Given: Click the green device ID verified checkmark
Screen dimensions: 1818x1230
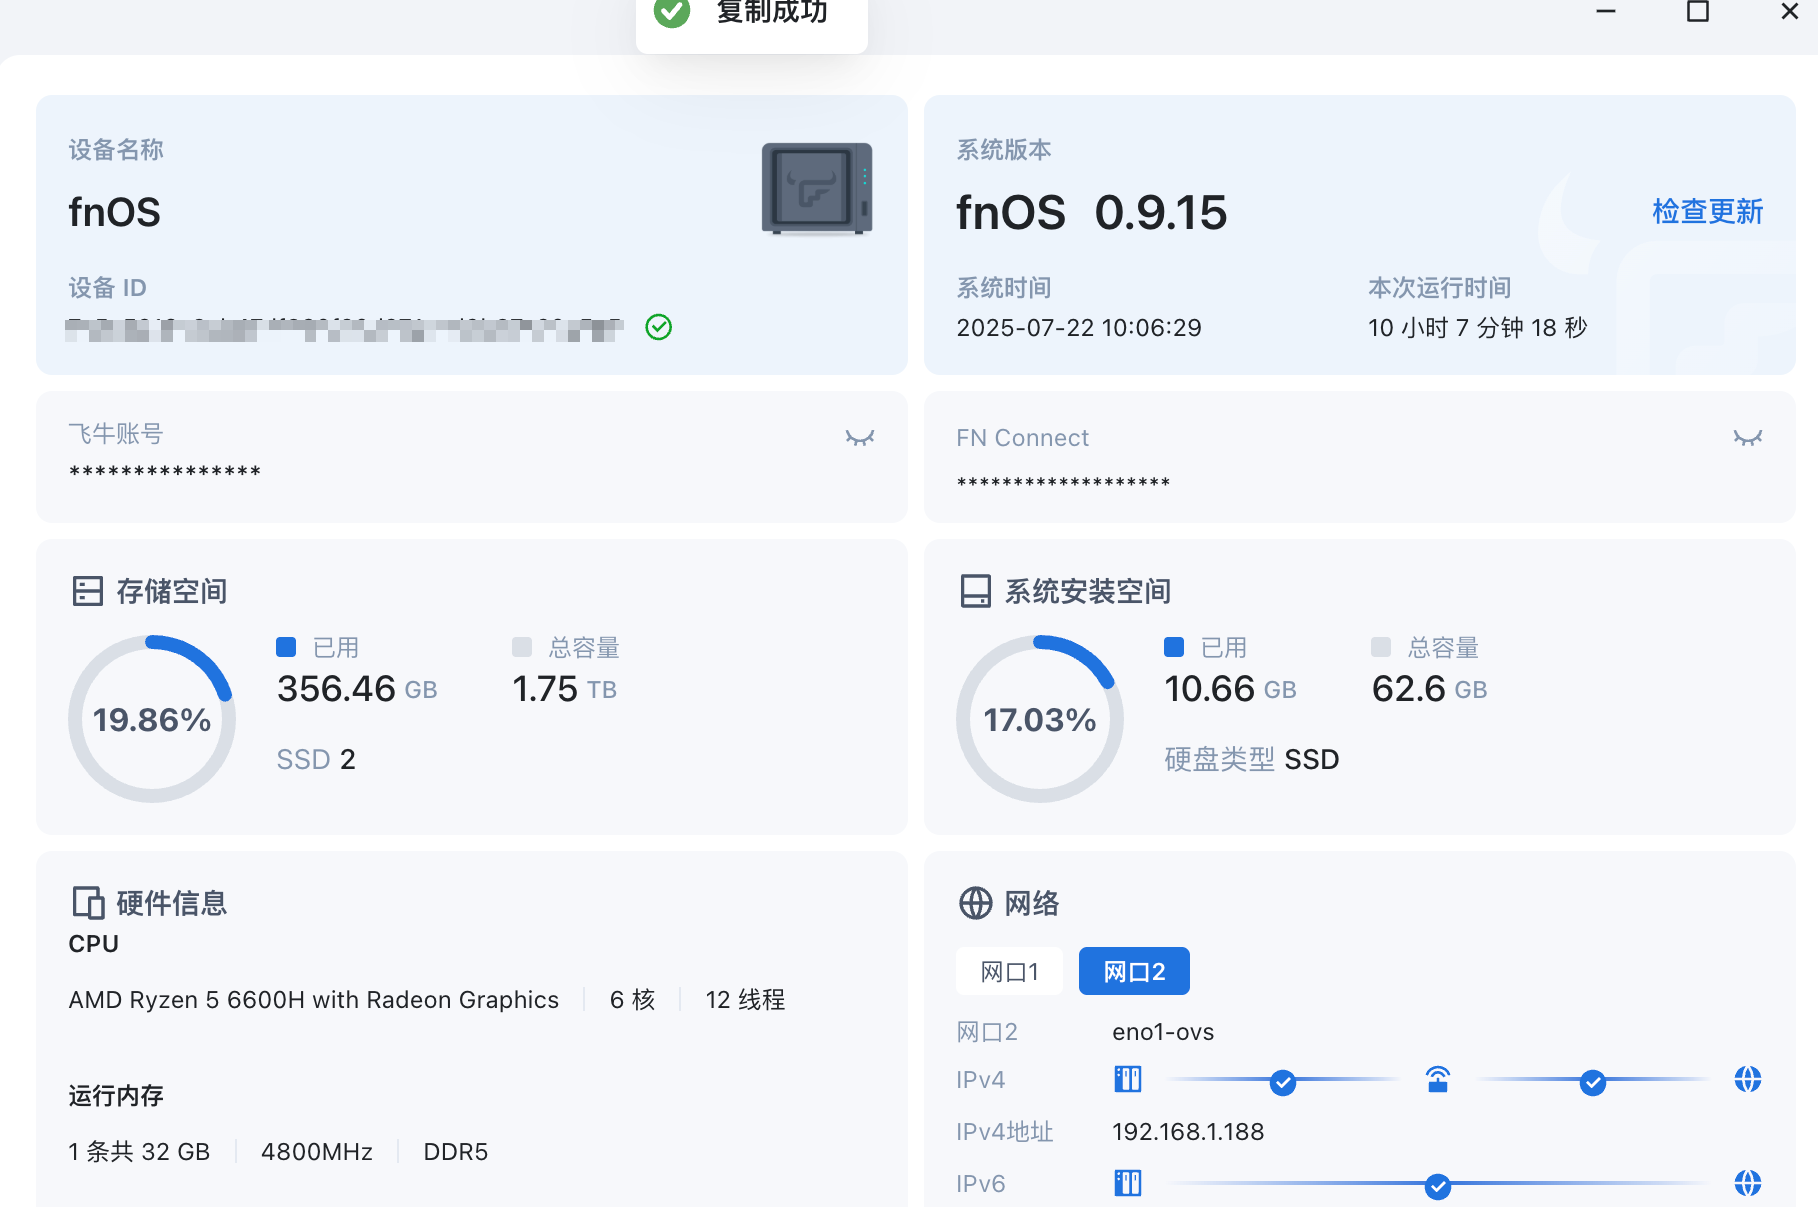Looking at the screenshot, I should tap(658, 327).
